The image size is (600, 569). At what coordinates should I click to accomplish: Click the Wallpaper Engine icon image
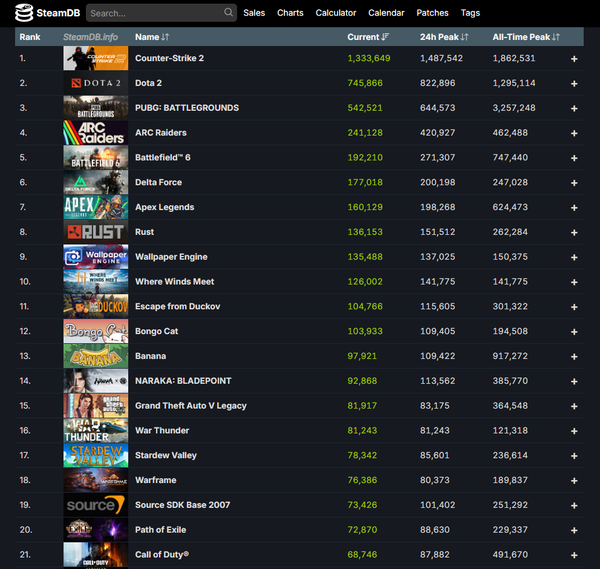tap(95, 257)
